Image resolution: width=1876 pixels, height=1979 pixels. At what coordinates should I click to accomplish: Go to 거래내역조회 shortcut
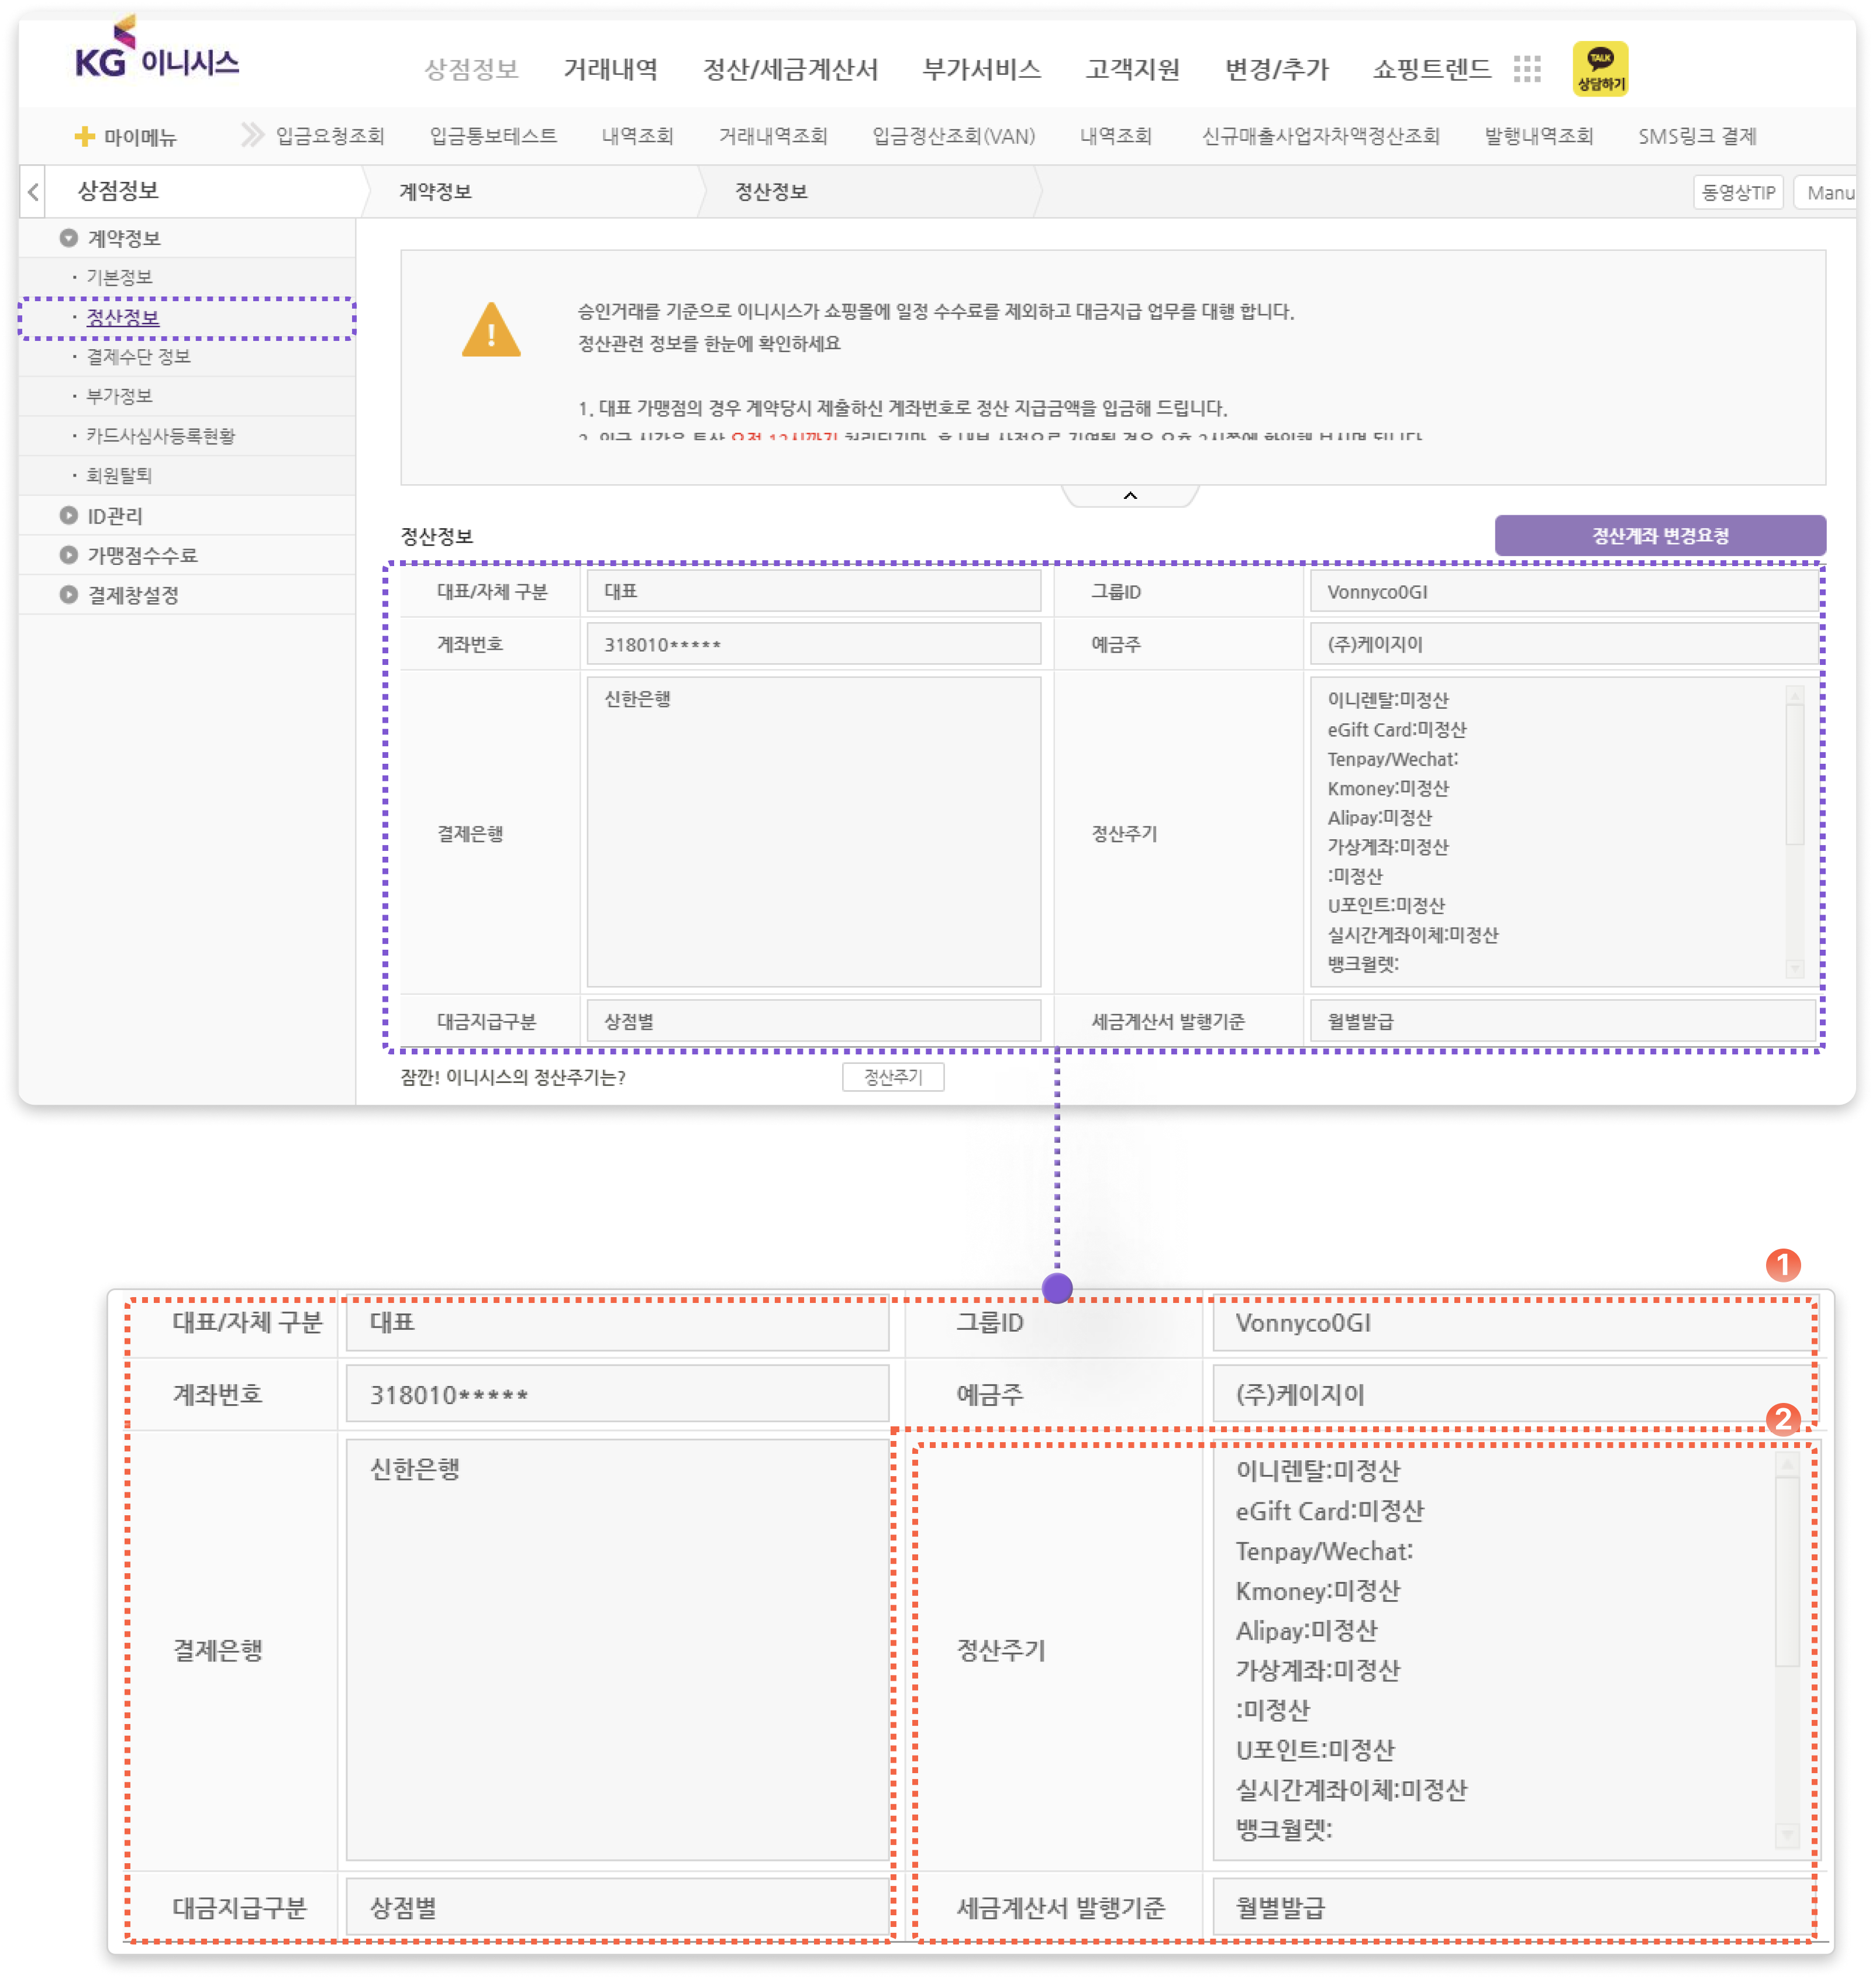pos(773,136)
